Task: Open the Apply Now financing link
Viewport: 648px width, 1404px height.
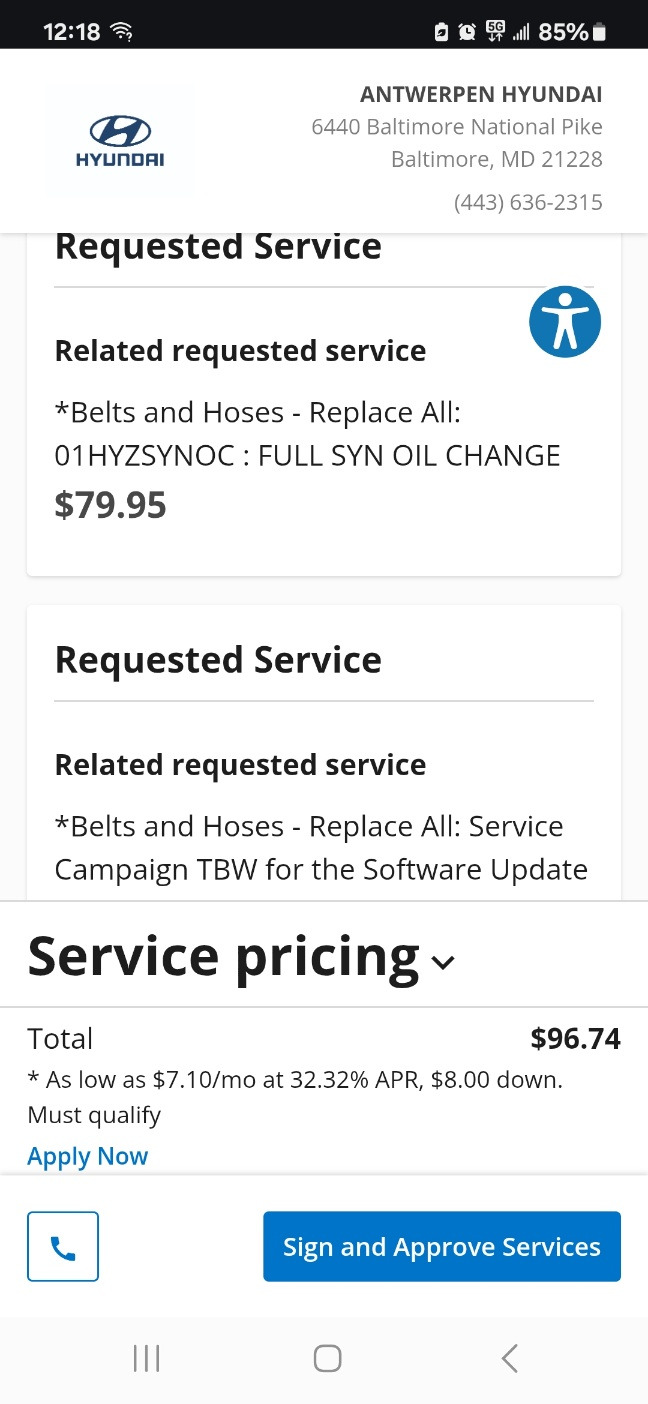Action: click(x=88, y=1156)
